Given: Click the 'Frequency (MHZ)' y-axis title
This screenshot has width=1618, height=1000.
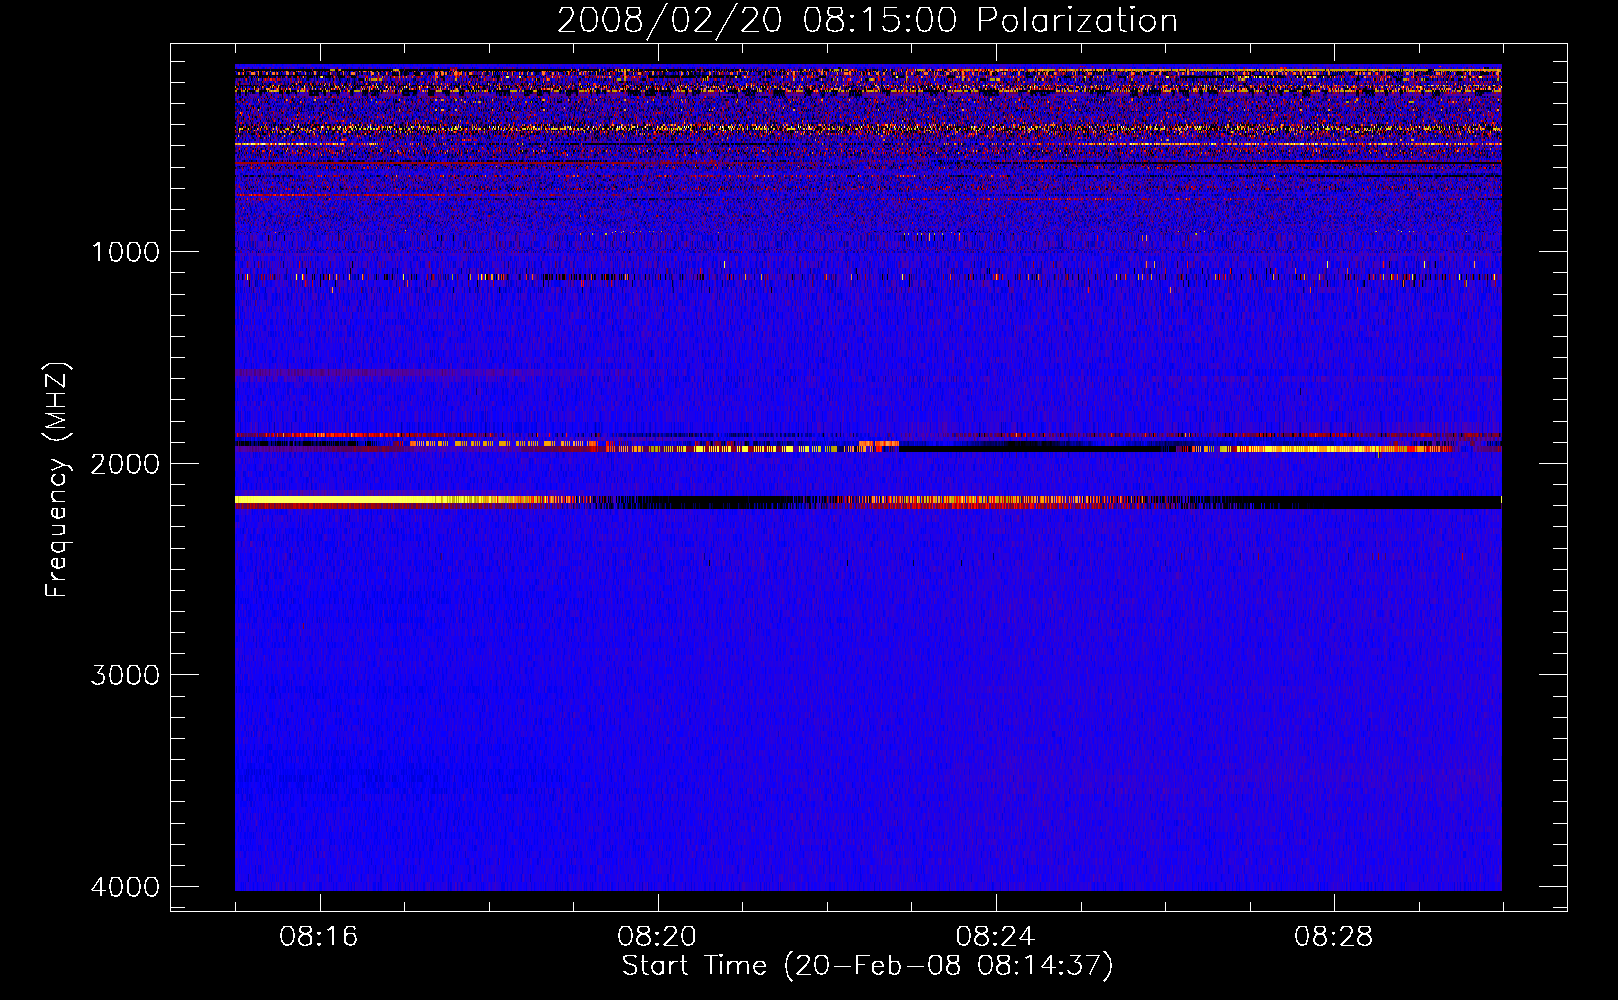Looking at the screenshot, I should [58, 480].
